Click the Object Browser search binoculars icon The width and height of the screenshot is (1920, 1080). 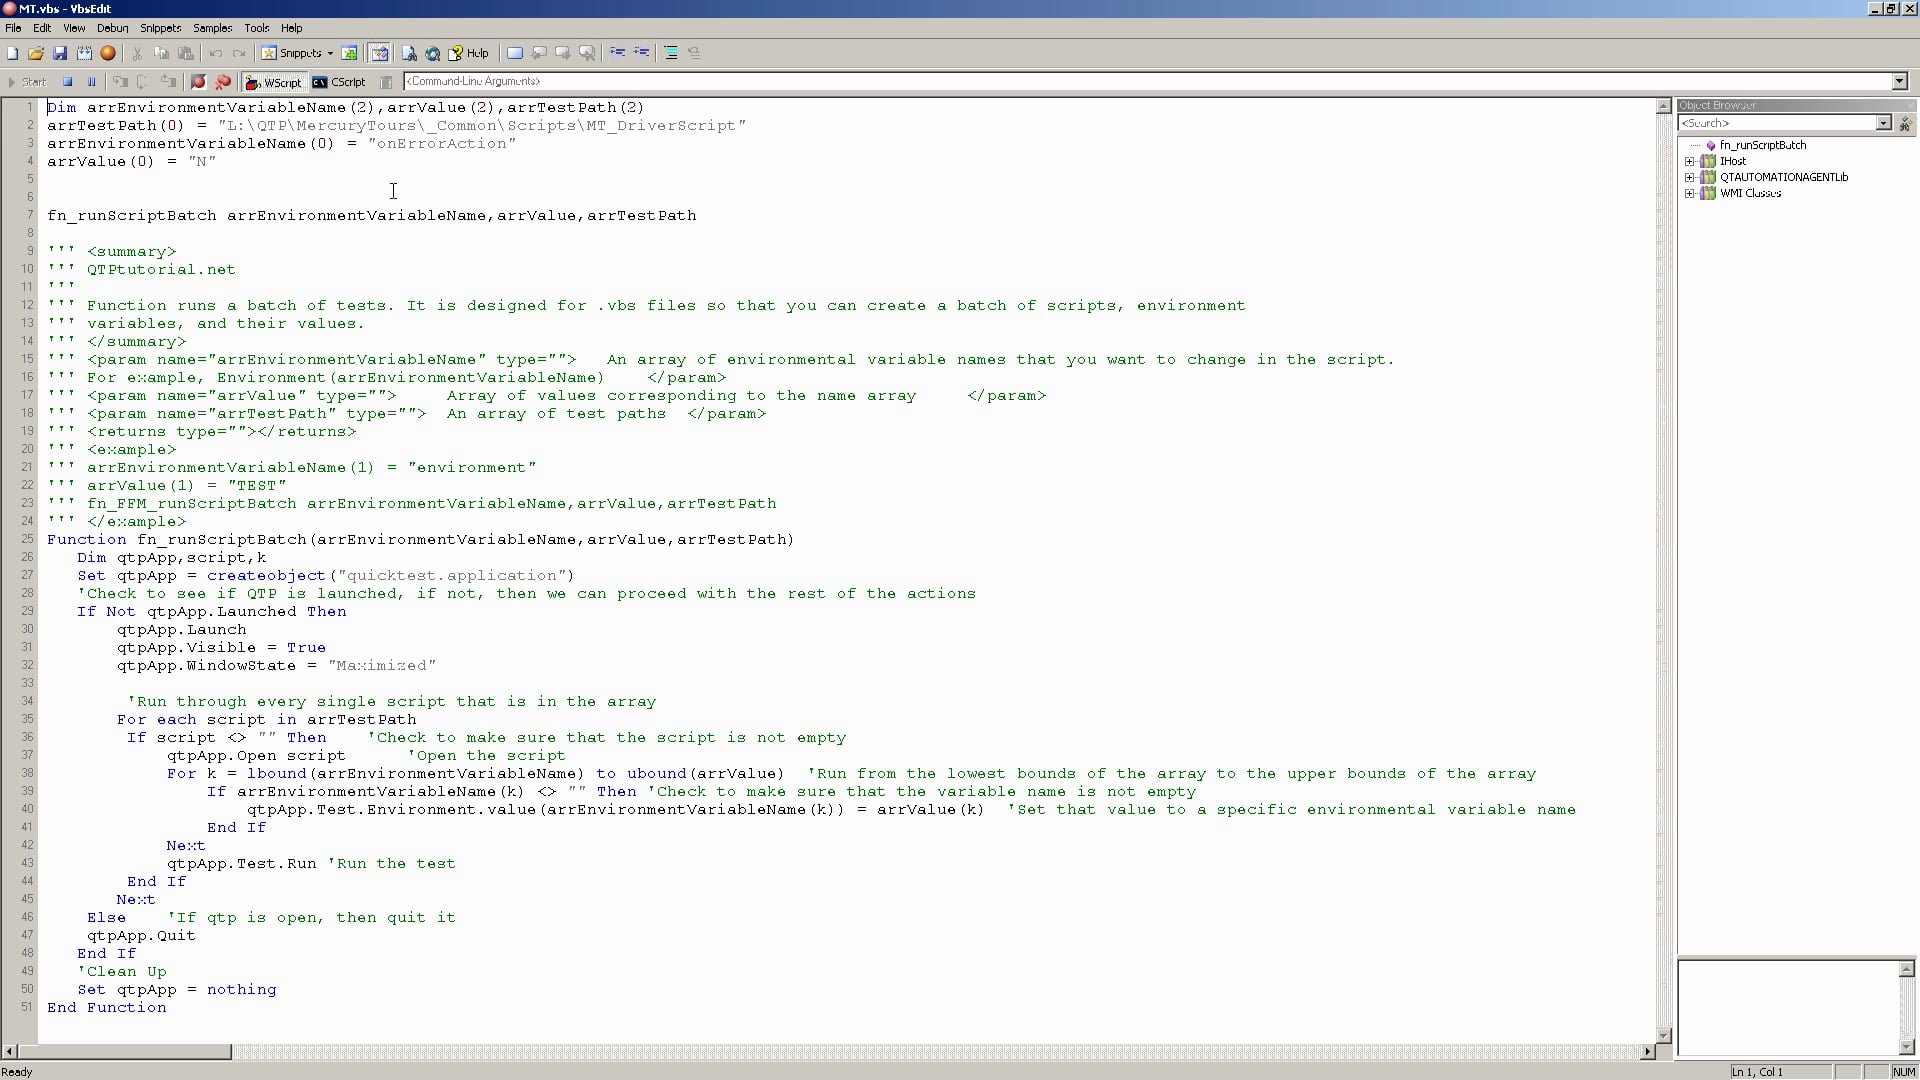(1906, 123)
